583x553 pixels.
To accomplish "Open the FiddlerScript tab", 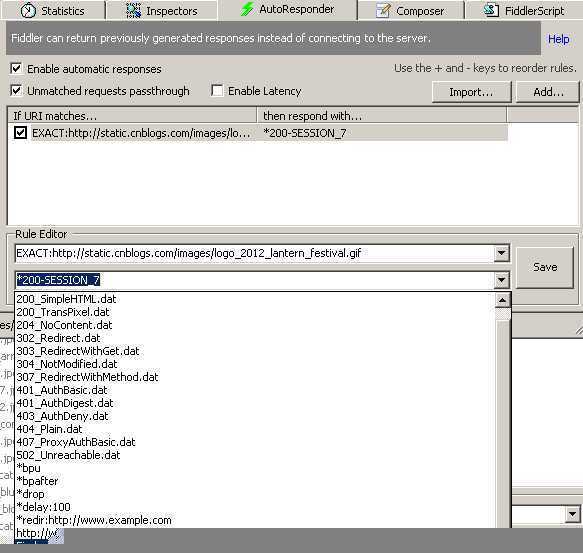I will (524, 10).
